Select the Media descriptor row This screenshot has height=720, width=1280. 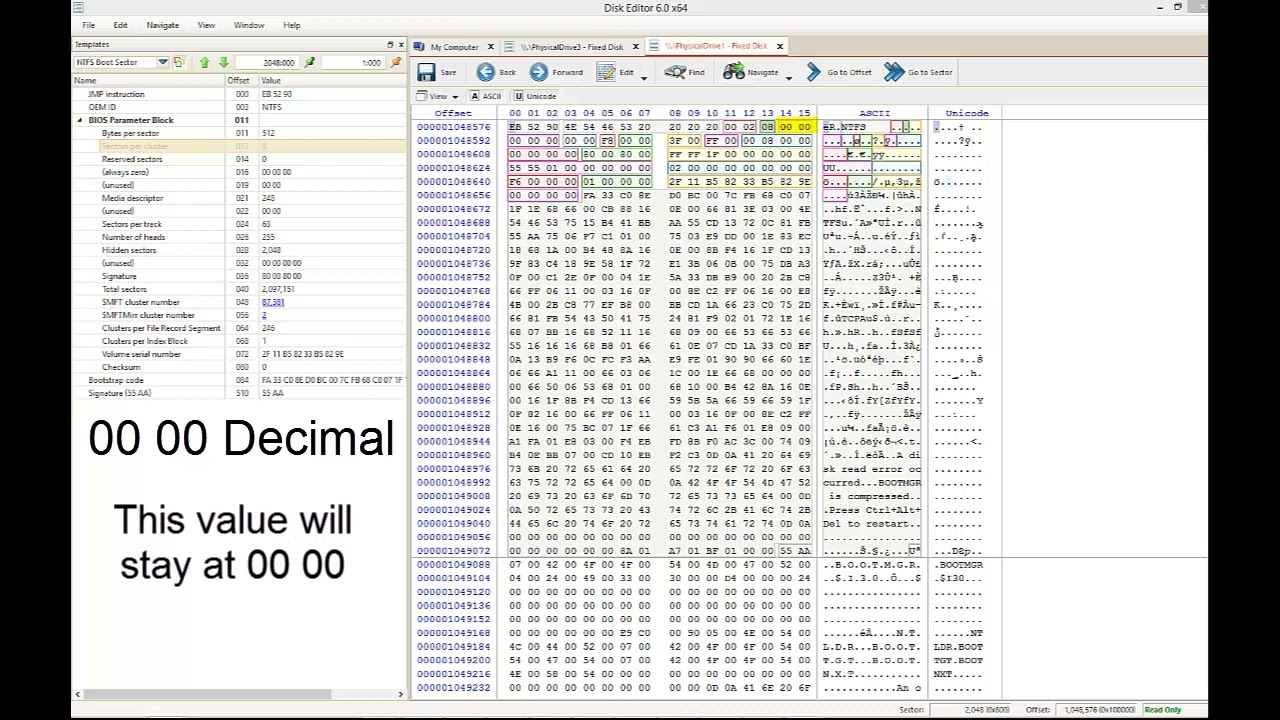tap(239, 198)
